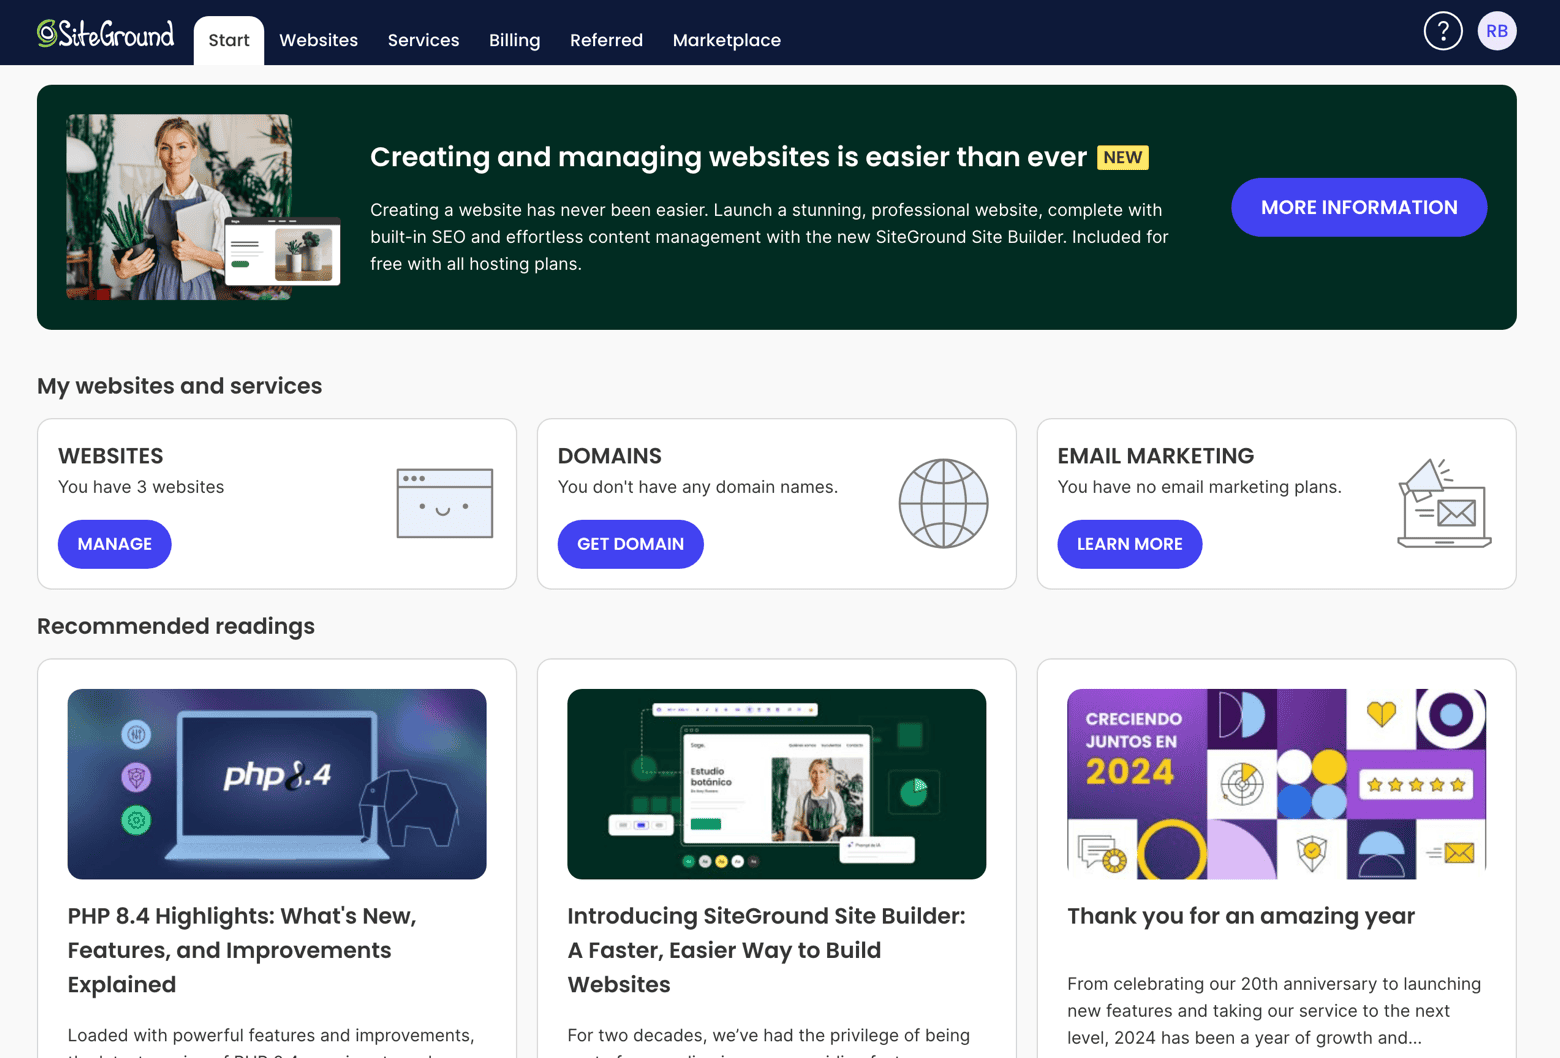Click the My websites and services heading
The width and height of the screenshot is (1560, 1058).
click(x=180, y=386)
